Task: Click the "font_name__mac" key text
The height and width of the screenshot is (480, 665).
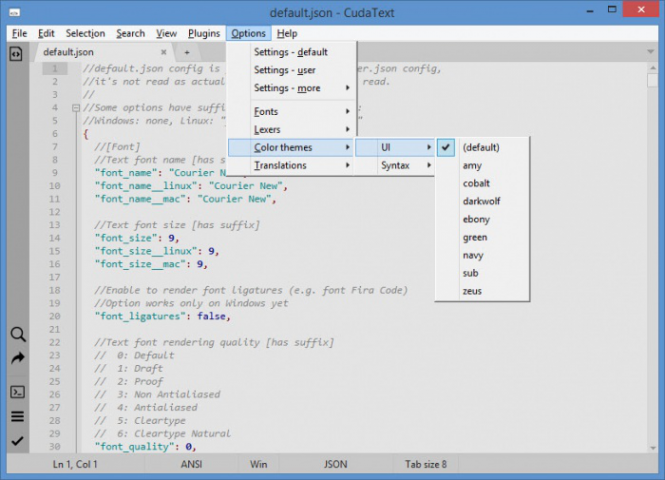Action: click(x=140, y=199)
